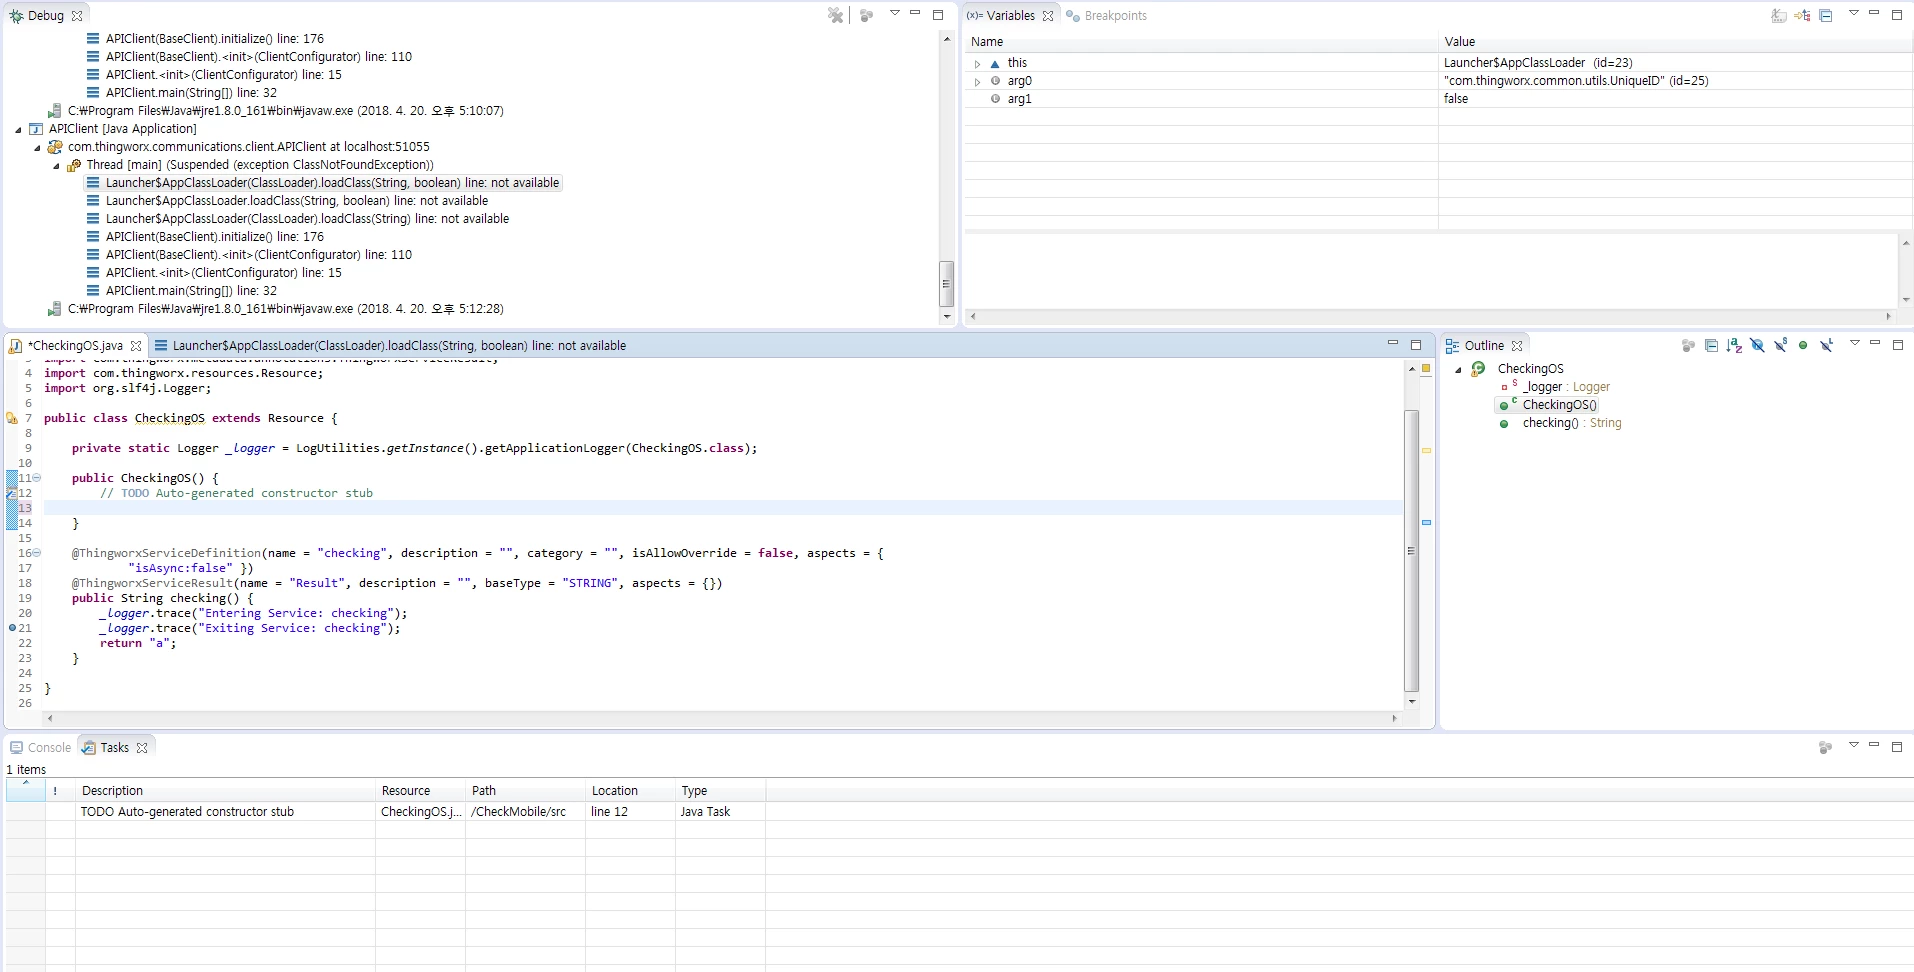Click the editor vertical scrollbar thumb
The width and height of the screenshot is (1914, 972).
coord(1412,550)
